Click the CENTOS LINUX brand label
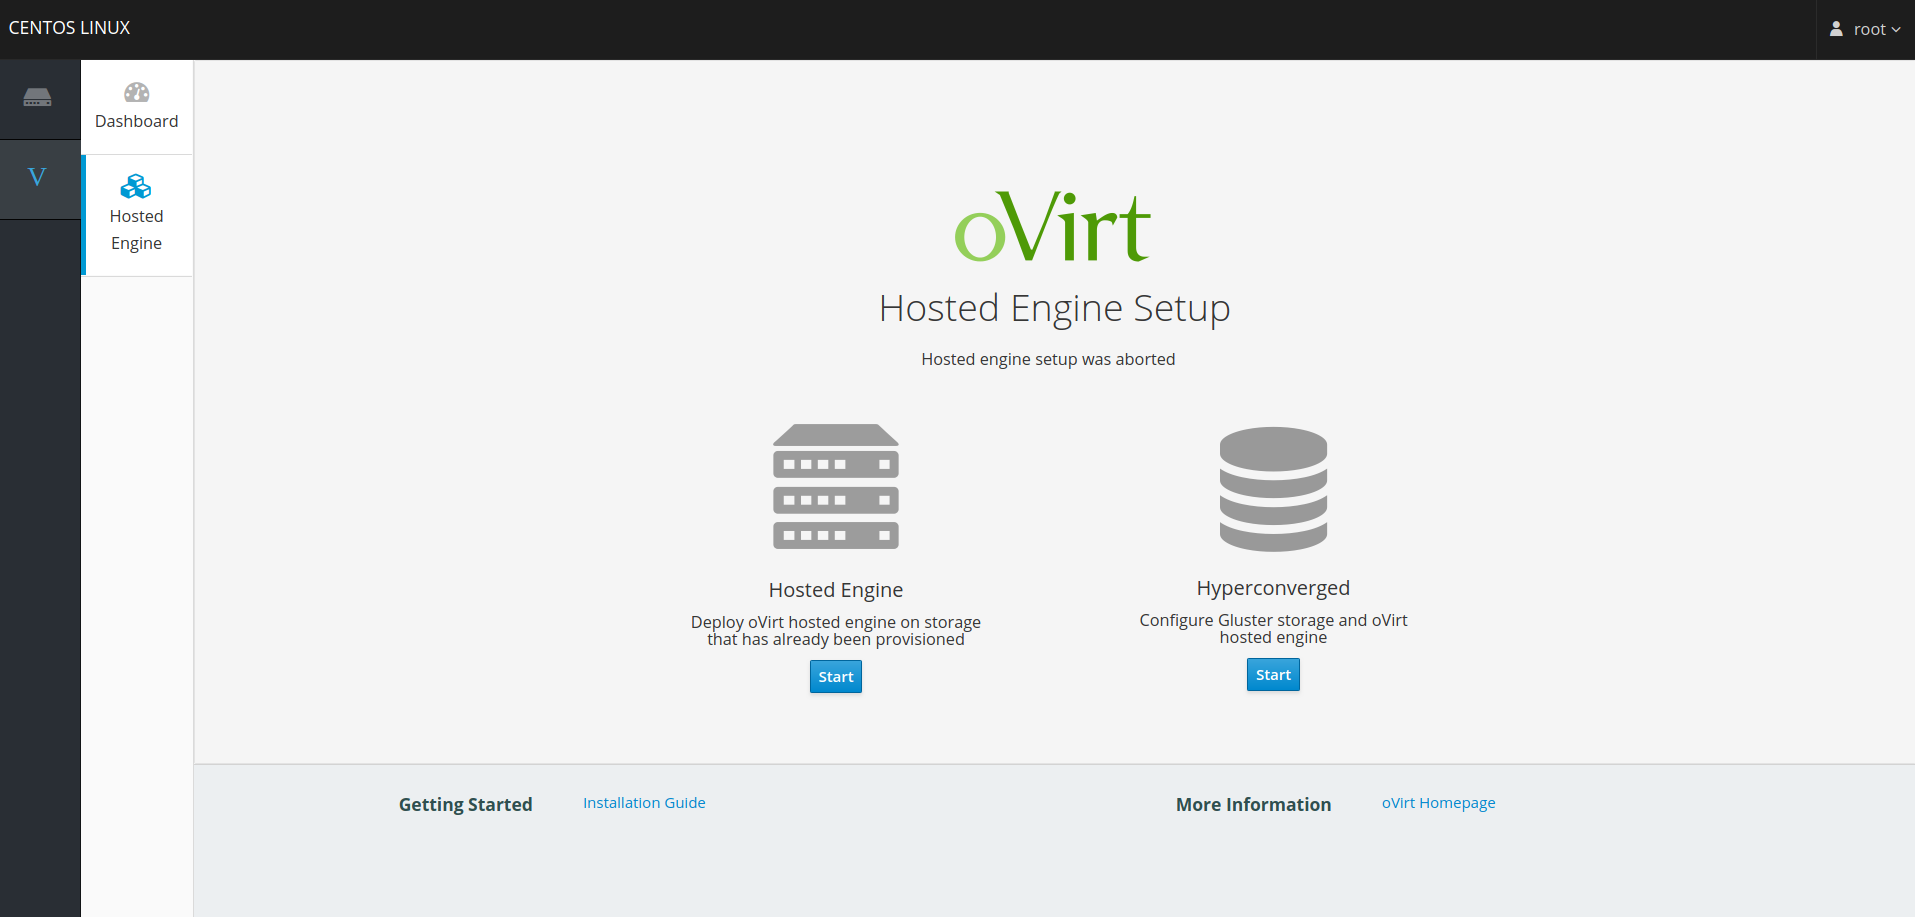The height and width of the screenshot is (917, 1915). click(x=69, y=28)
